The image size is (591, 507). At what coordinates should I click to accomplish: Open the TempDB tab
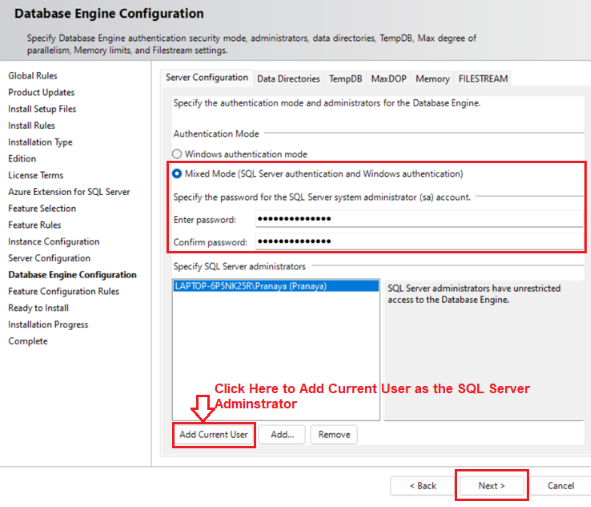point(345,79)
